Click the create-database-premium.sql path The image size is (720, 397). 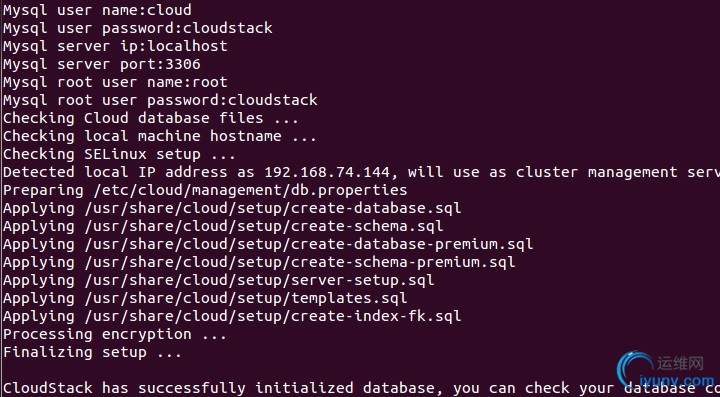pos(309,244)
